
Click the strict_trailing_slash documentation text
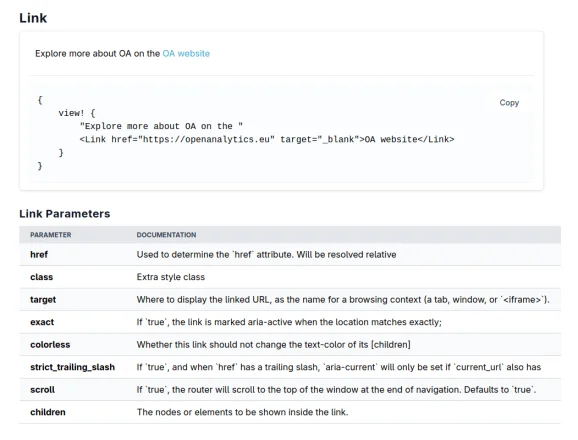click(x=338, y=367)
